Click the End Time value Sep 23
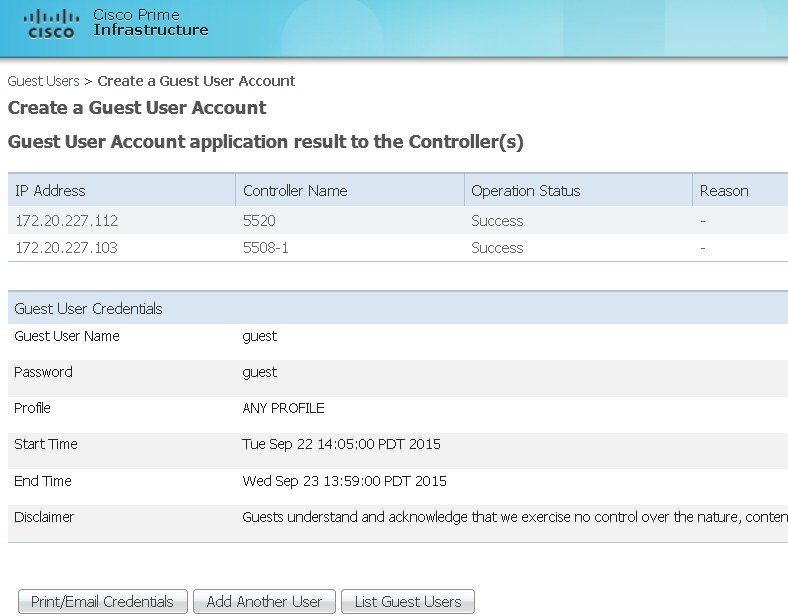 coord(344,481)
